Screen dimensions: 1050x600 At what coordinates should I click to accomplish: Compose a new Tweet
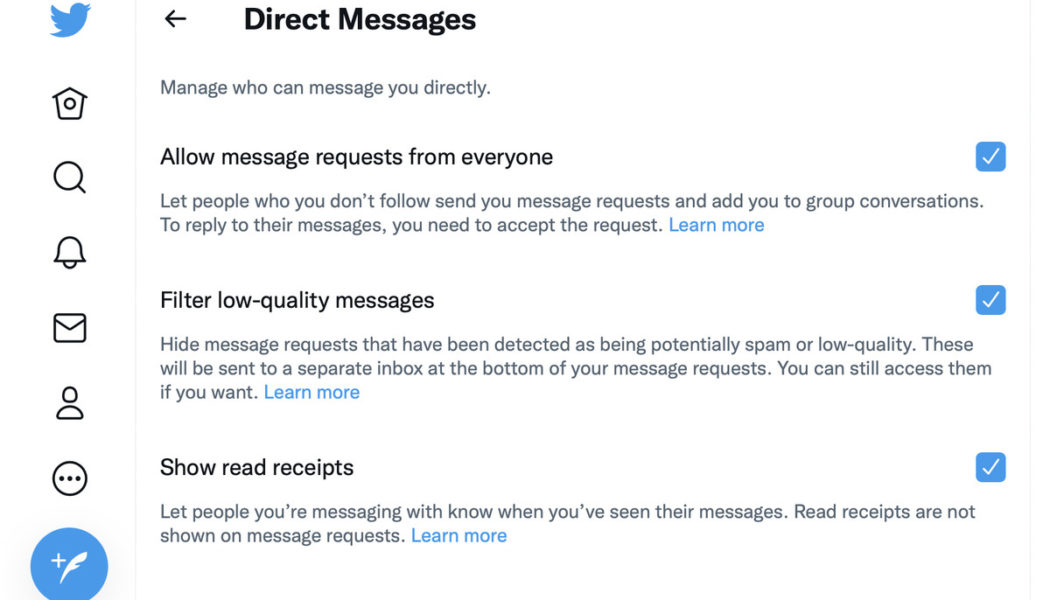(68, 563)
